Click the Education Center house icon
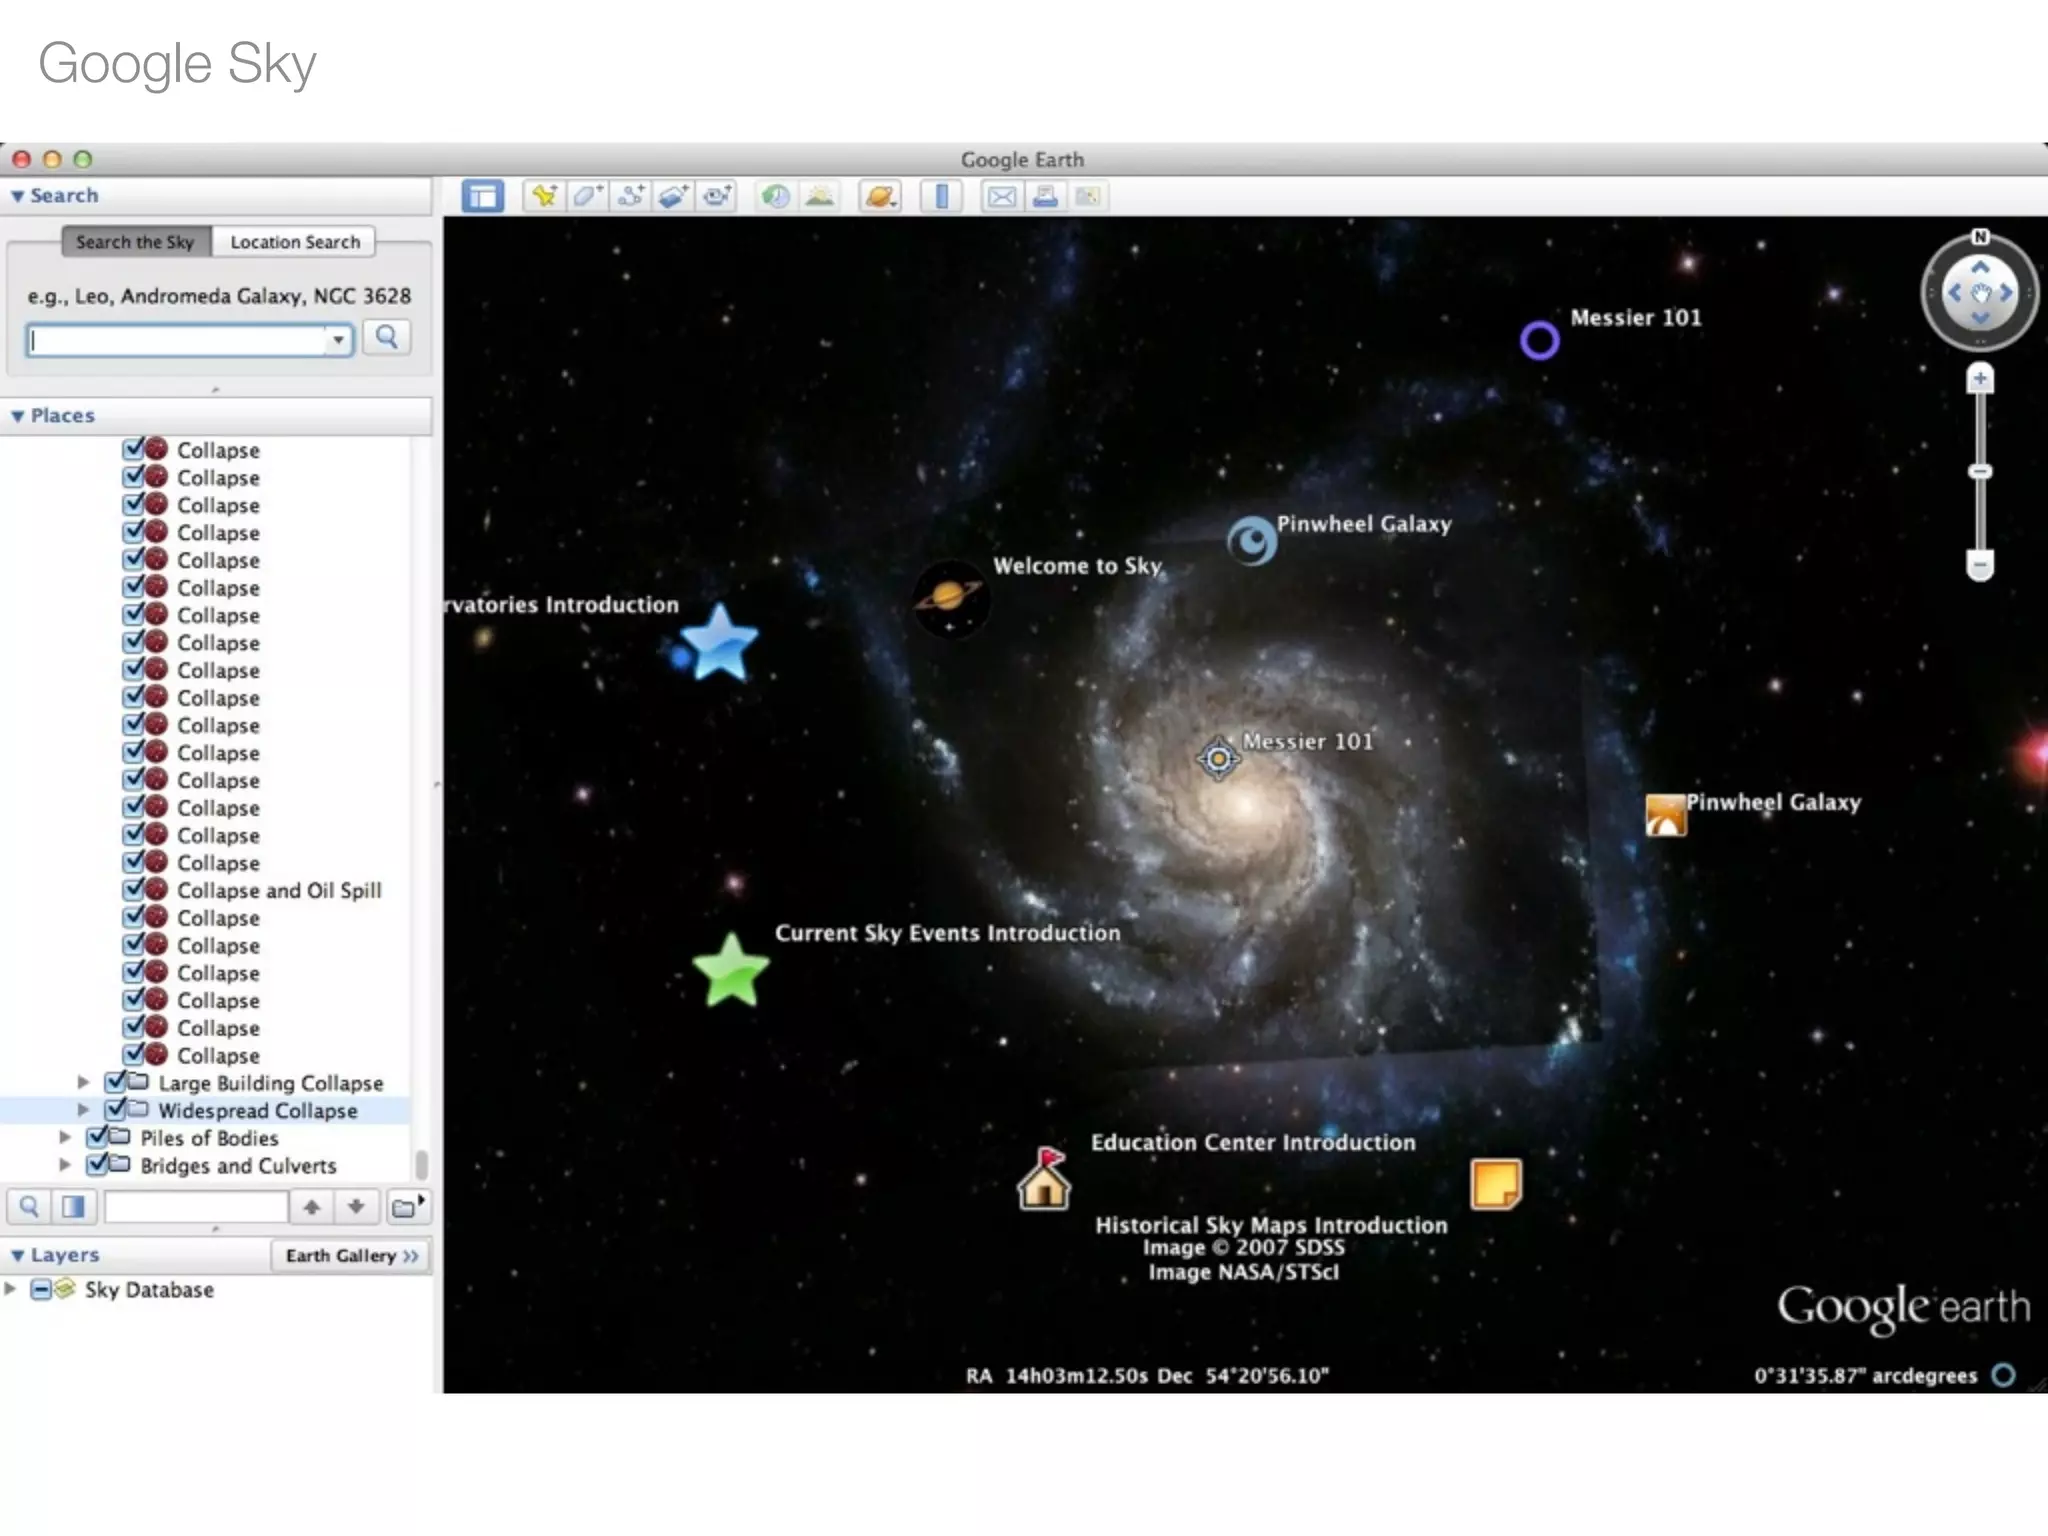 coord(1044,1178)
